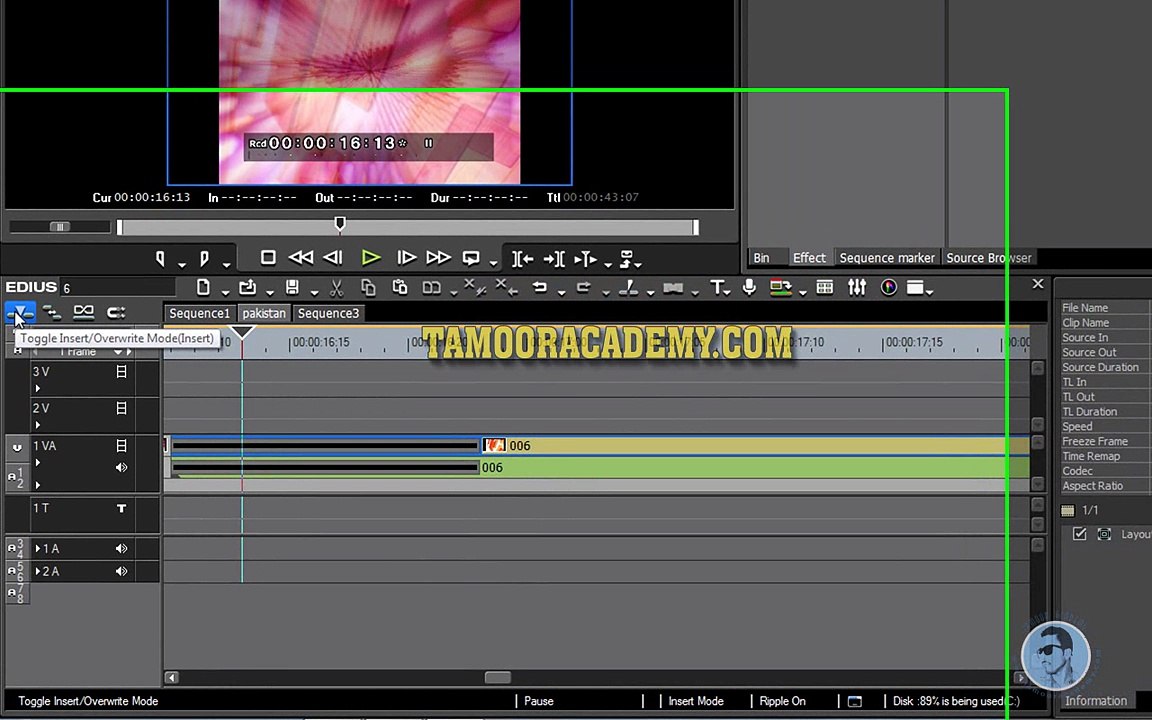Viewport: 1152px width, 720px height.
Task: Toggle video channel patch on 1 VA
Action: (x=17, y=447)
